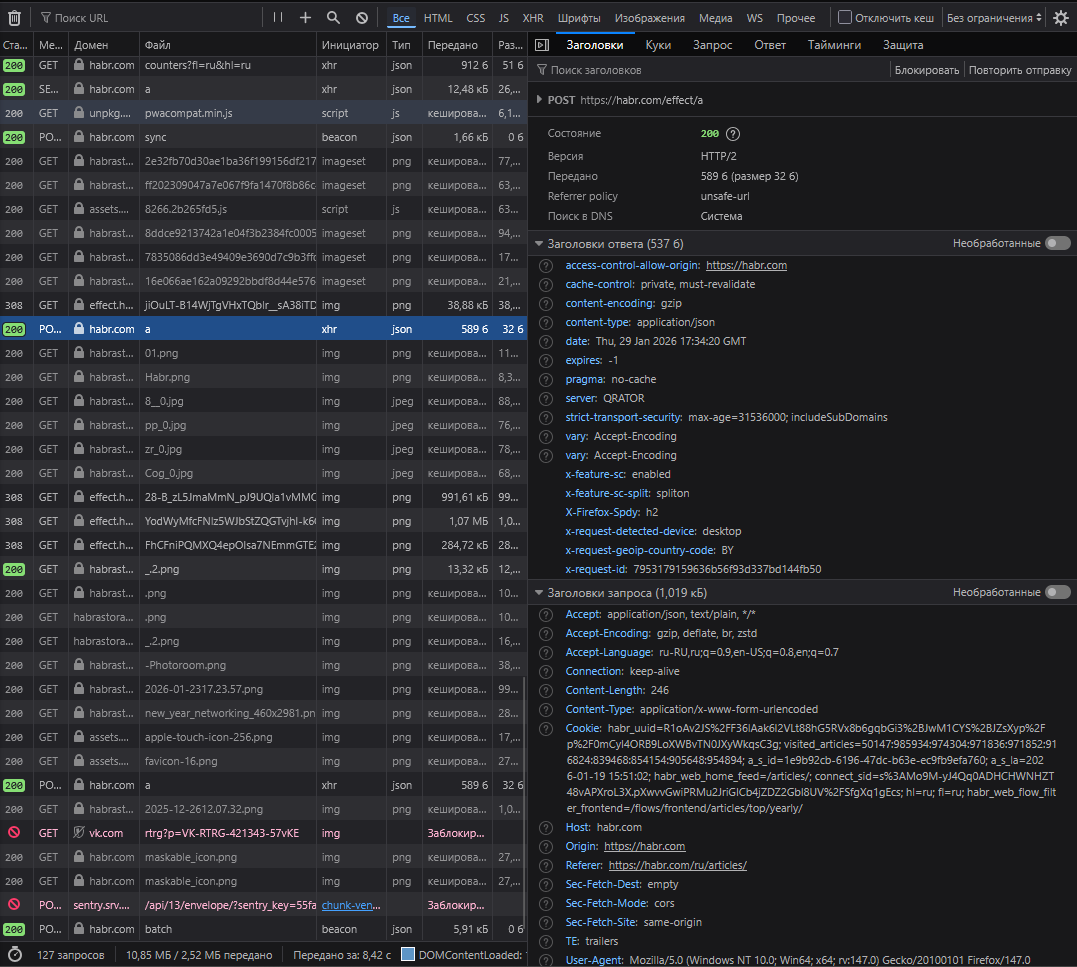Click blocked icon on the sentry.srv request
The image size is (1077, 967).
[14, 905]
